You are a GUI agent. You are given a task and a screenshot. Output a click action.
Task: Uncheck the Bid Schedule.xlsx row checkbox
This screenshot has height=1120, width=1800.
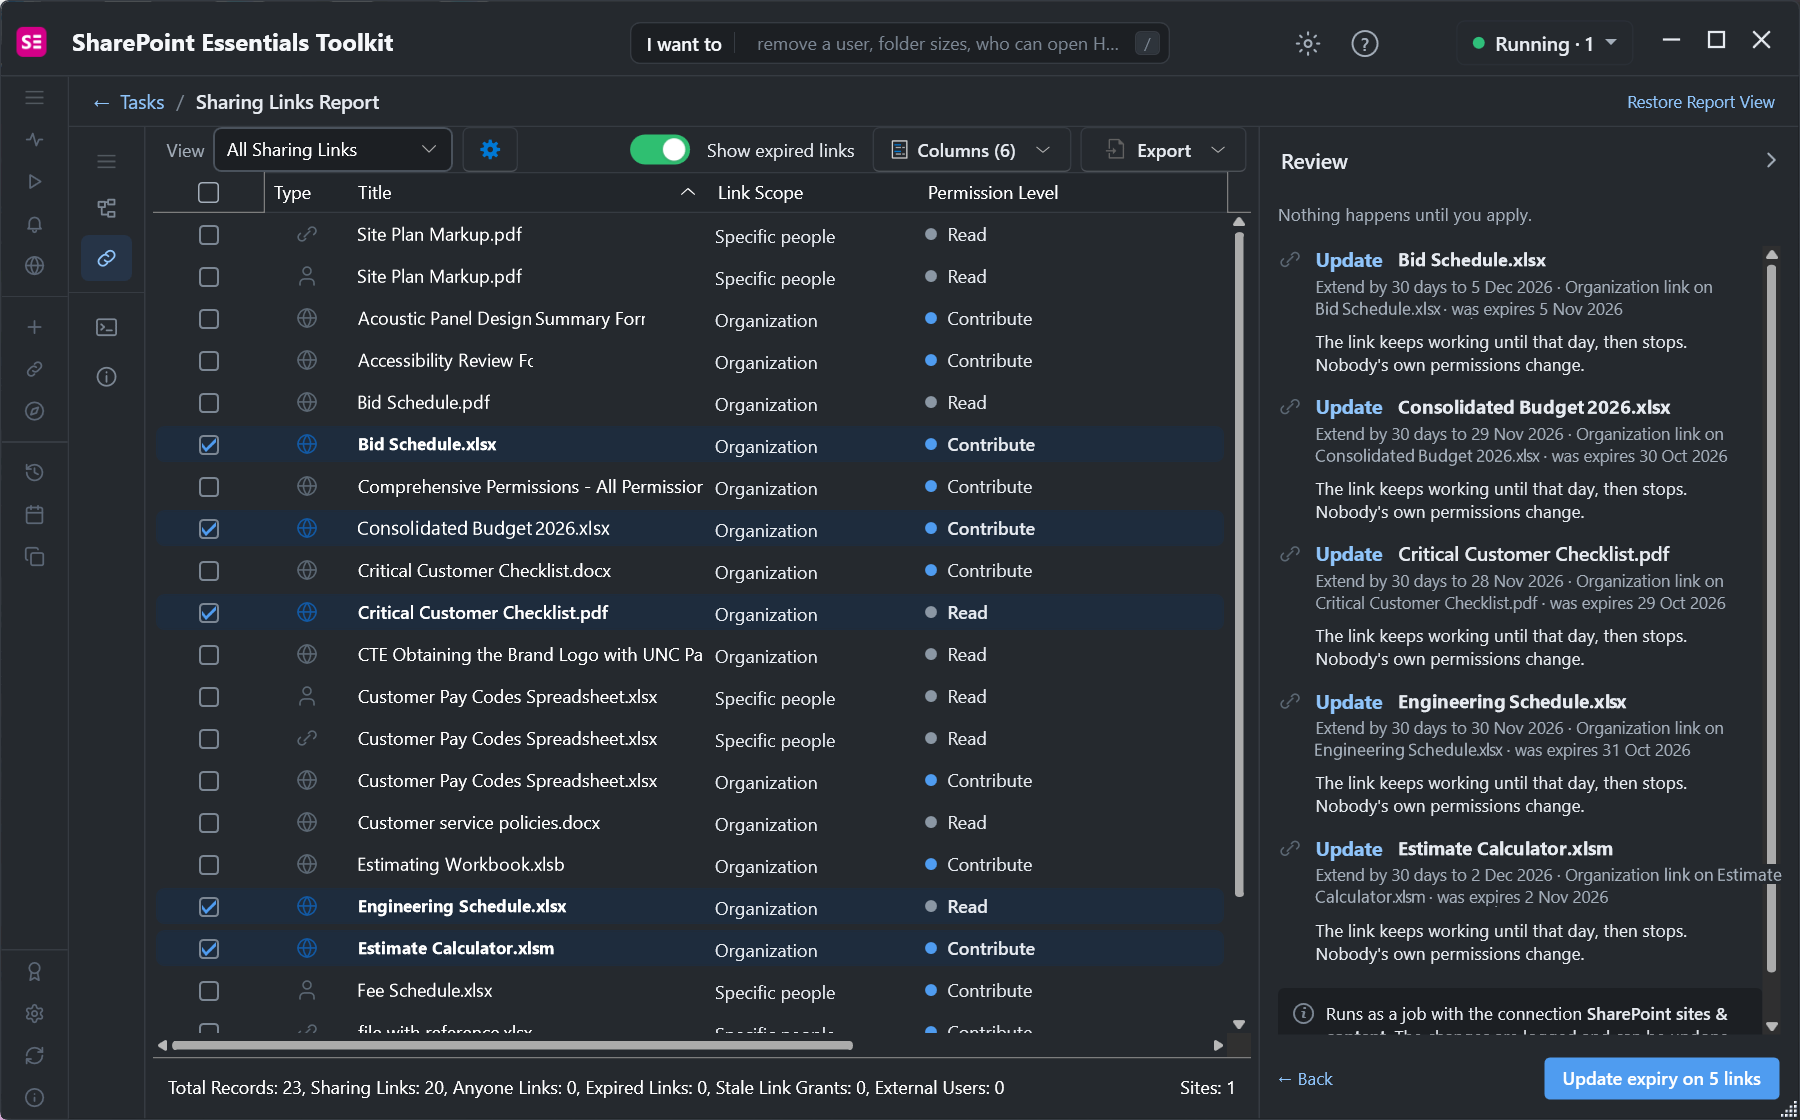pyautogui.click(x=208, y=444)
